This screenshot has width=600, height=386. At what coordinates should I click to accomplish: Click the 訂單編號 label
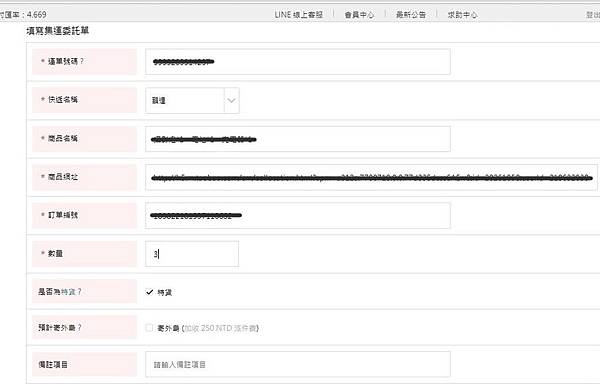click(x=63, y=215)
